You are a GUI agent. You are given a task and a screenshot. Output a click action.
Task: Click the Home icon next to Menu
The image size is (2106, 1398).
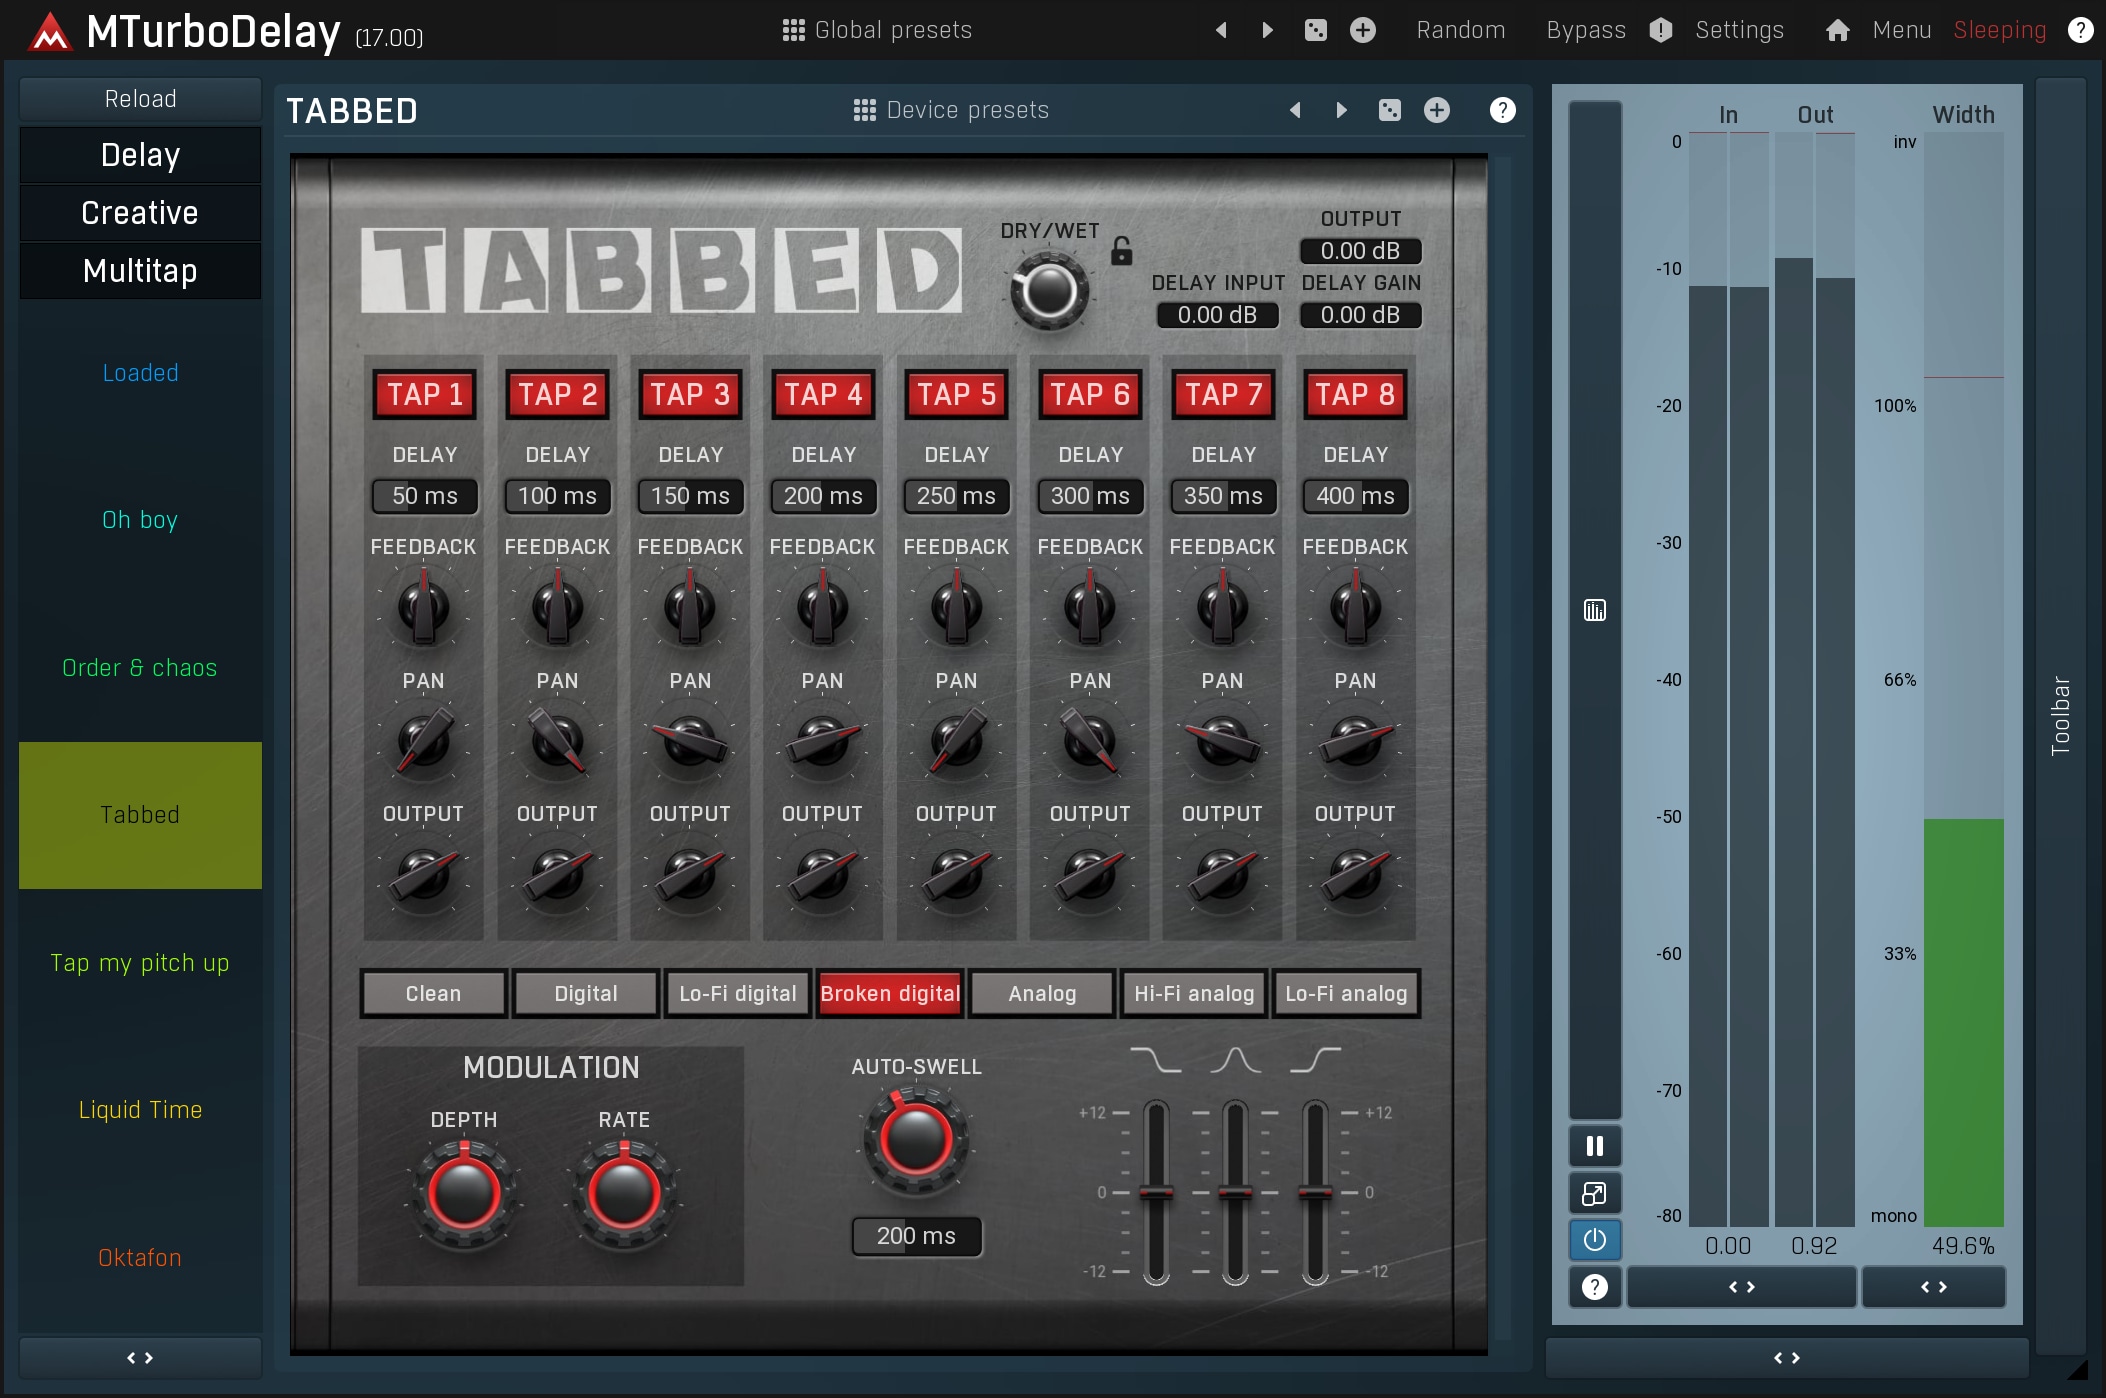[1837, 30]
